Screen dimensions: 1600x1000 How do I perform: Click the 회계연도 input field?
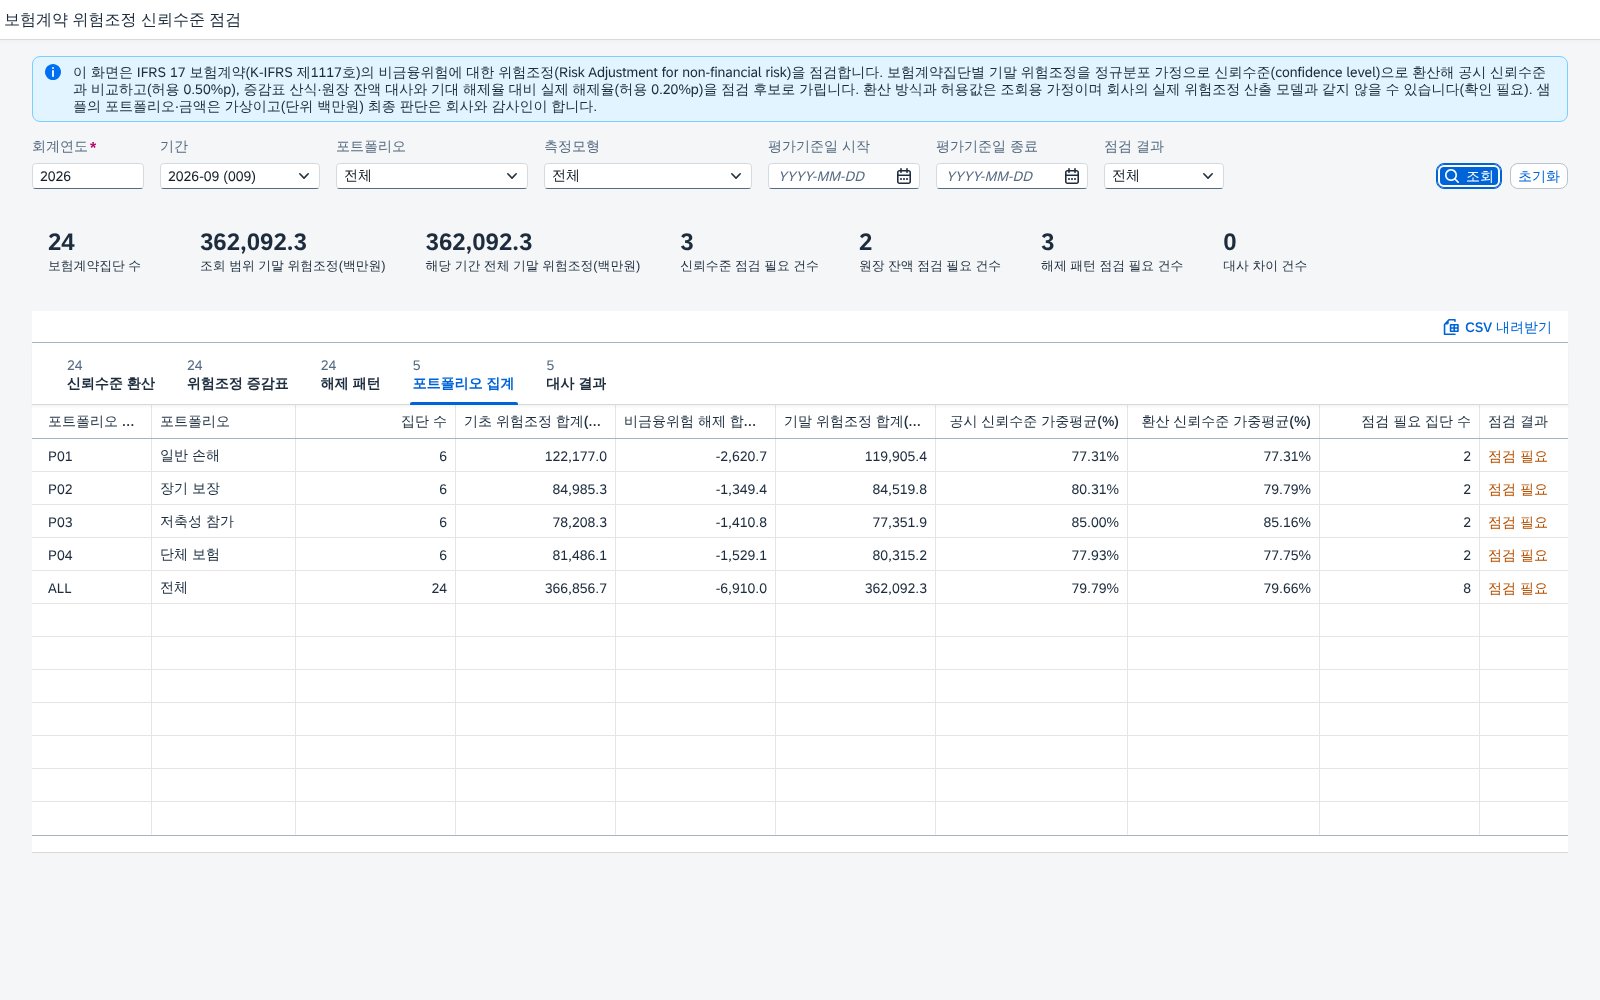(88, 176)
